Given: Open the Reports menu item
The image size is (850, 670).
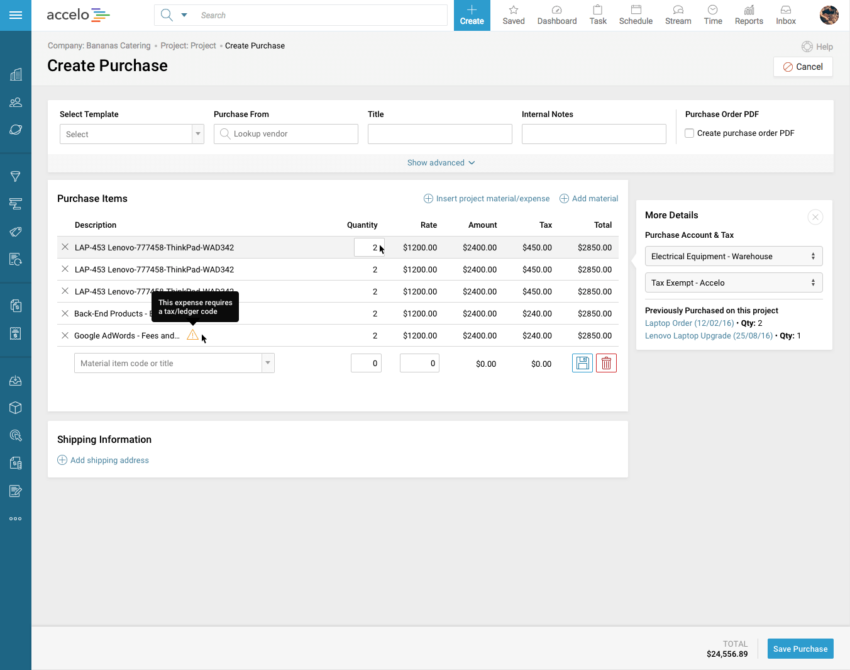Looking at the screenshot, I should (x=748, y=15).
